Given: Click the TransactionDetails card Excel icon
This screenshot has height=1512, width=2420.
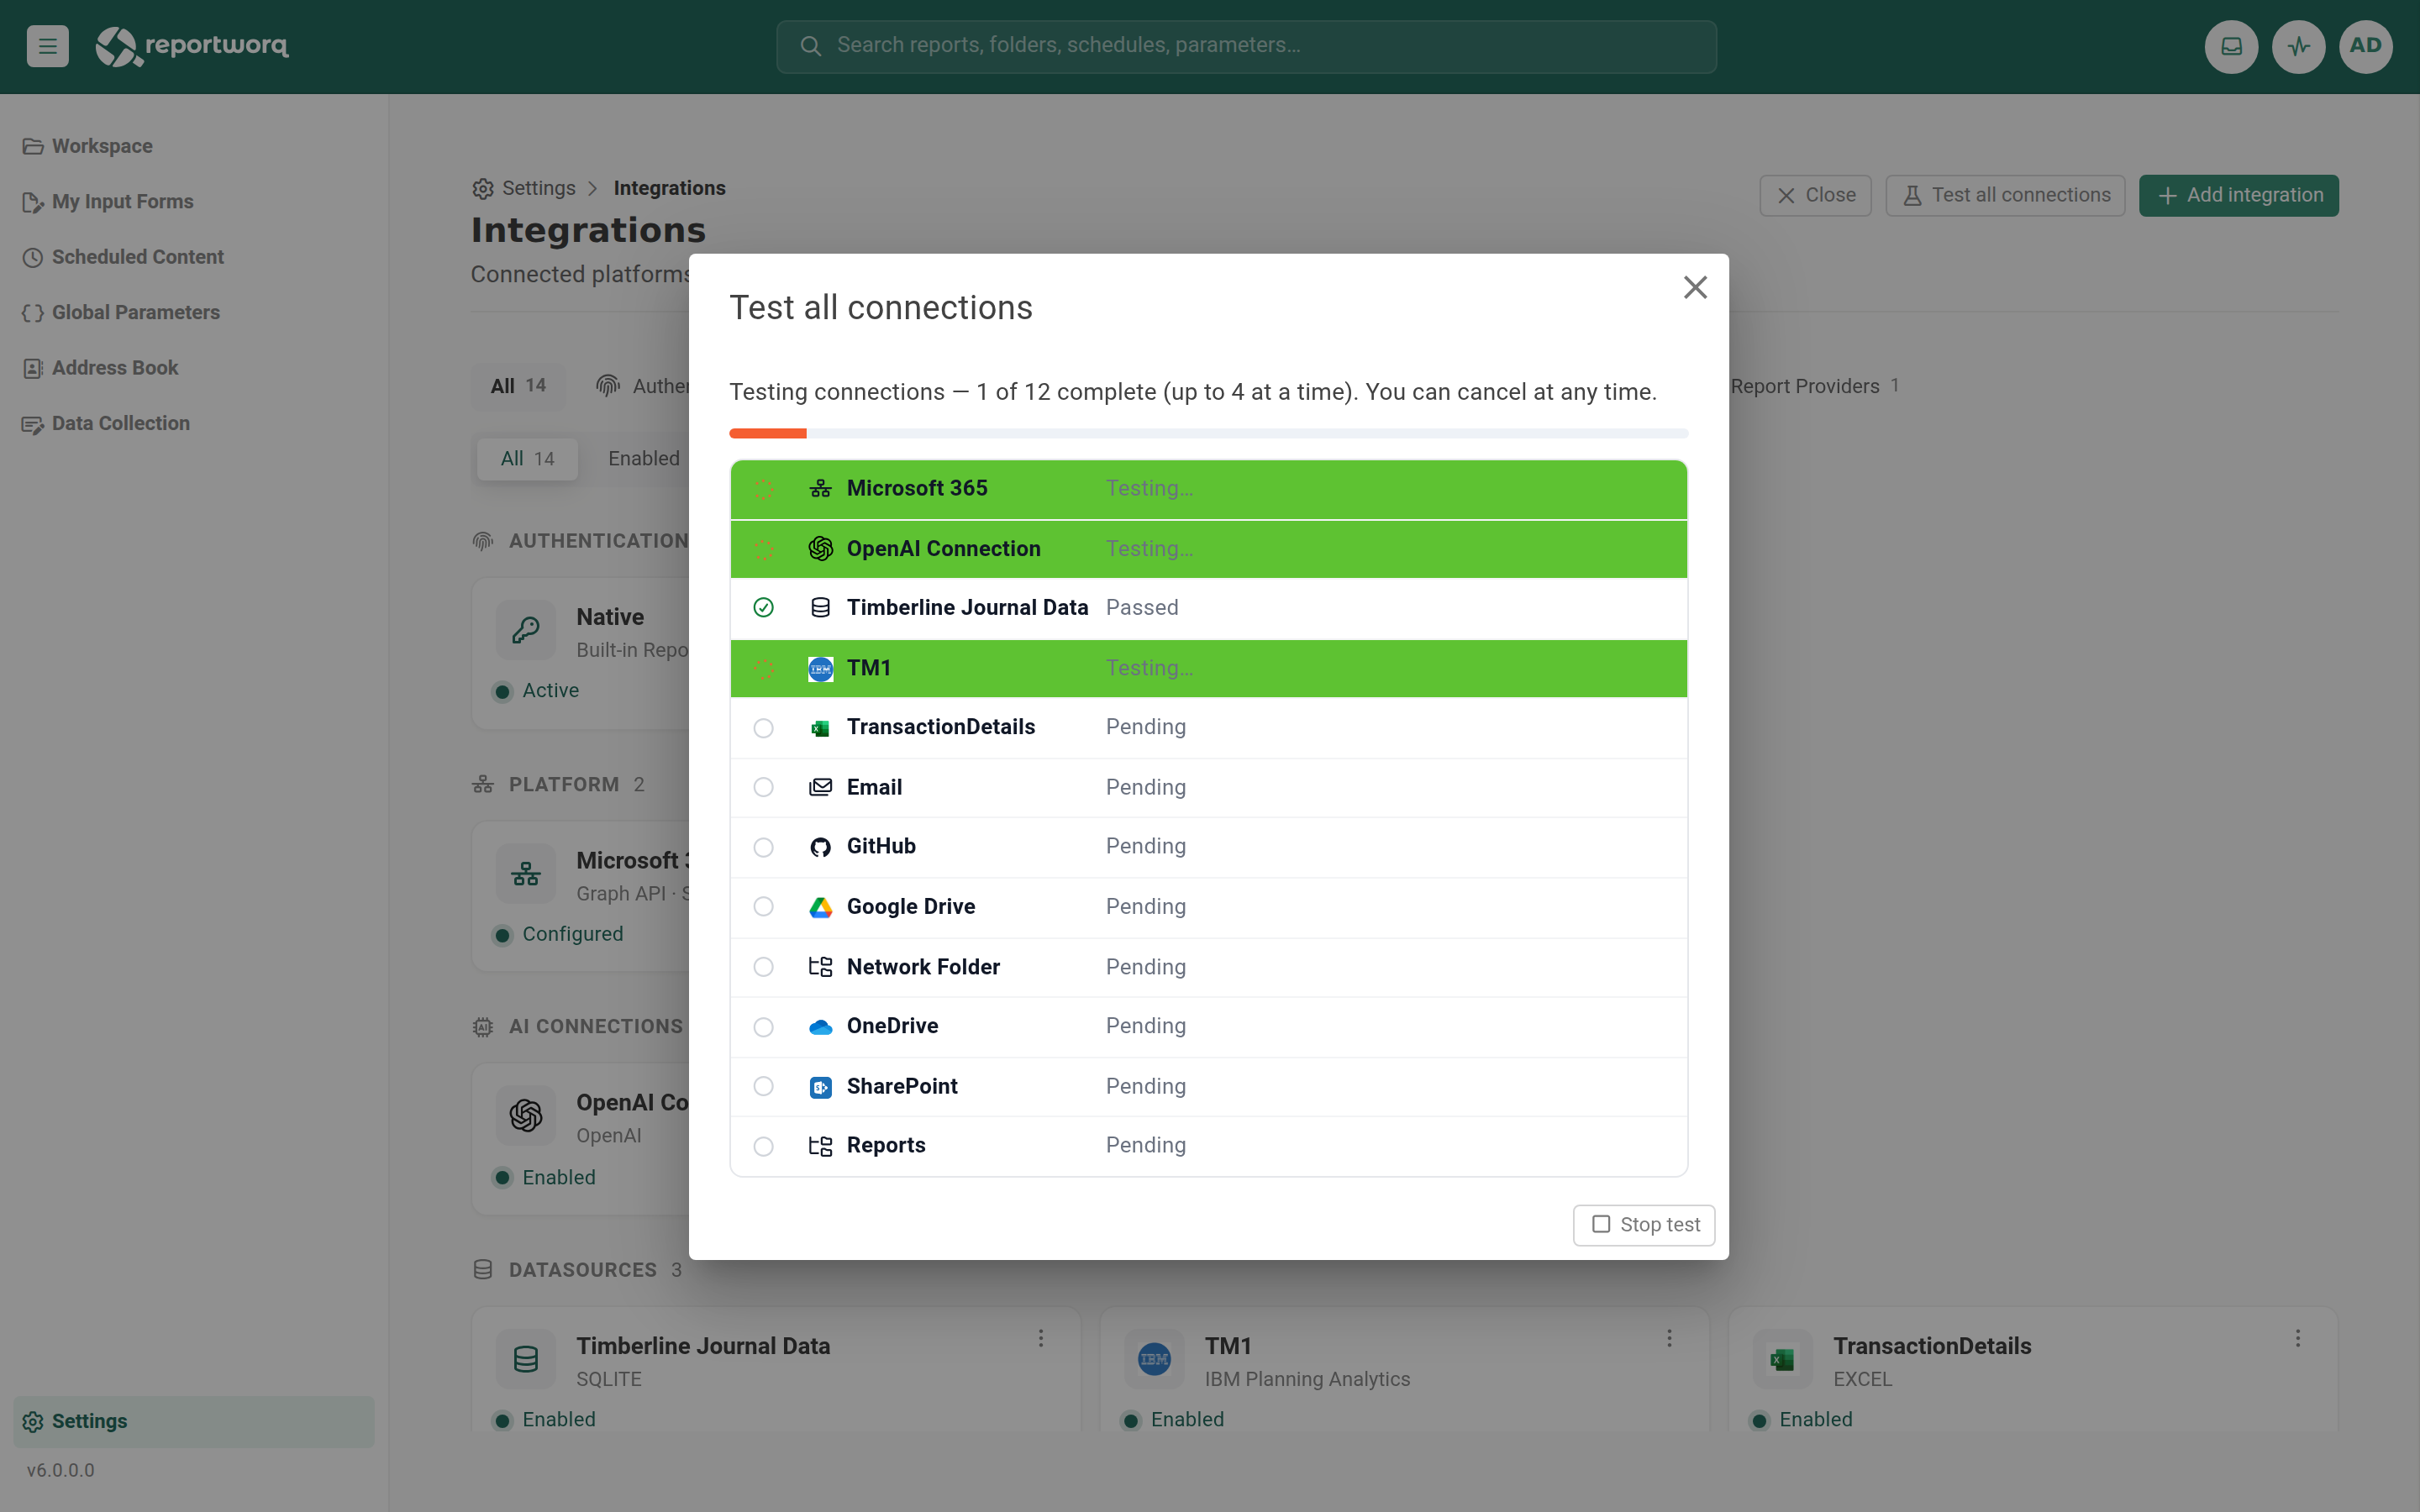Looking at the screenshot, I should [x=1782, y=1359].
